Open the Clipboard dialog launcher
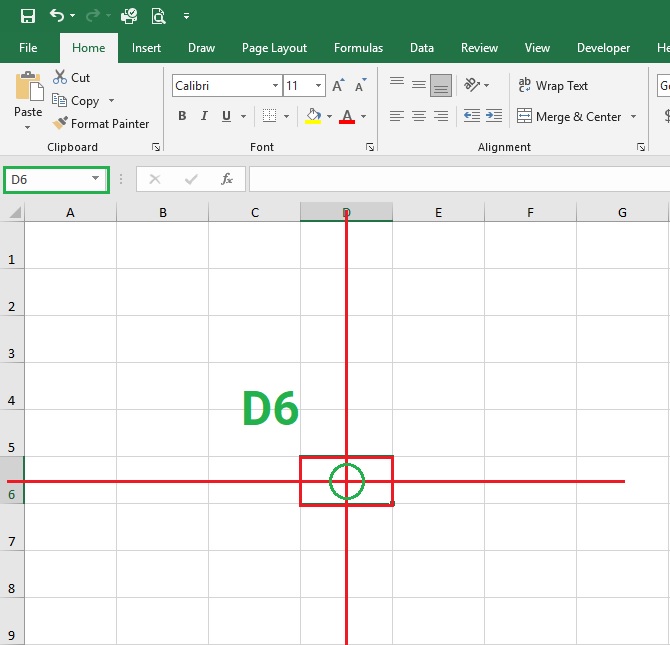 pyautogui.click(x=156, y=147)
